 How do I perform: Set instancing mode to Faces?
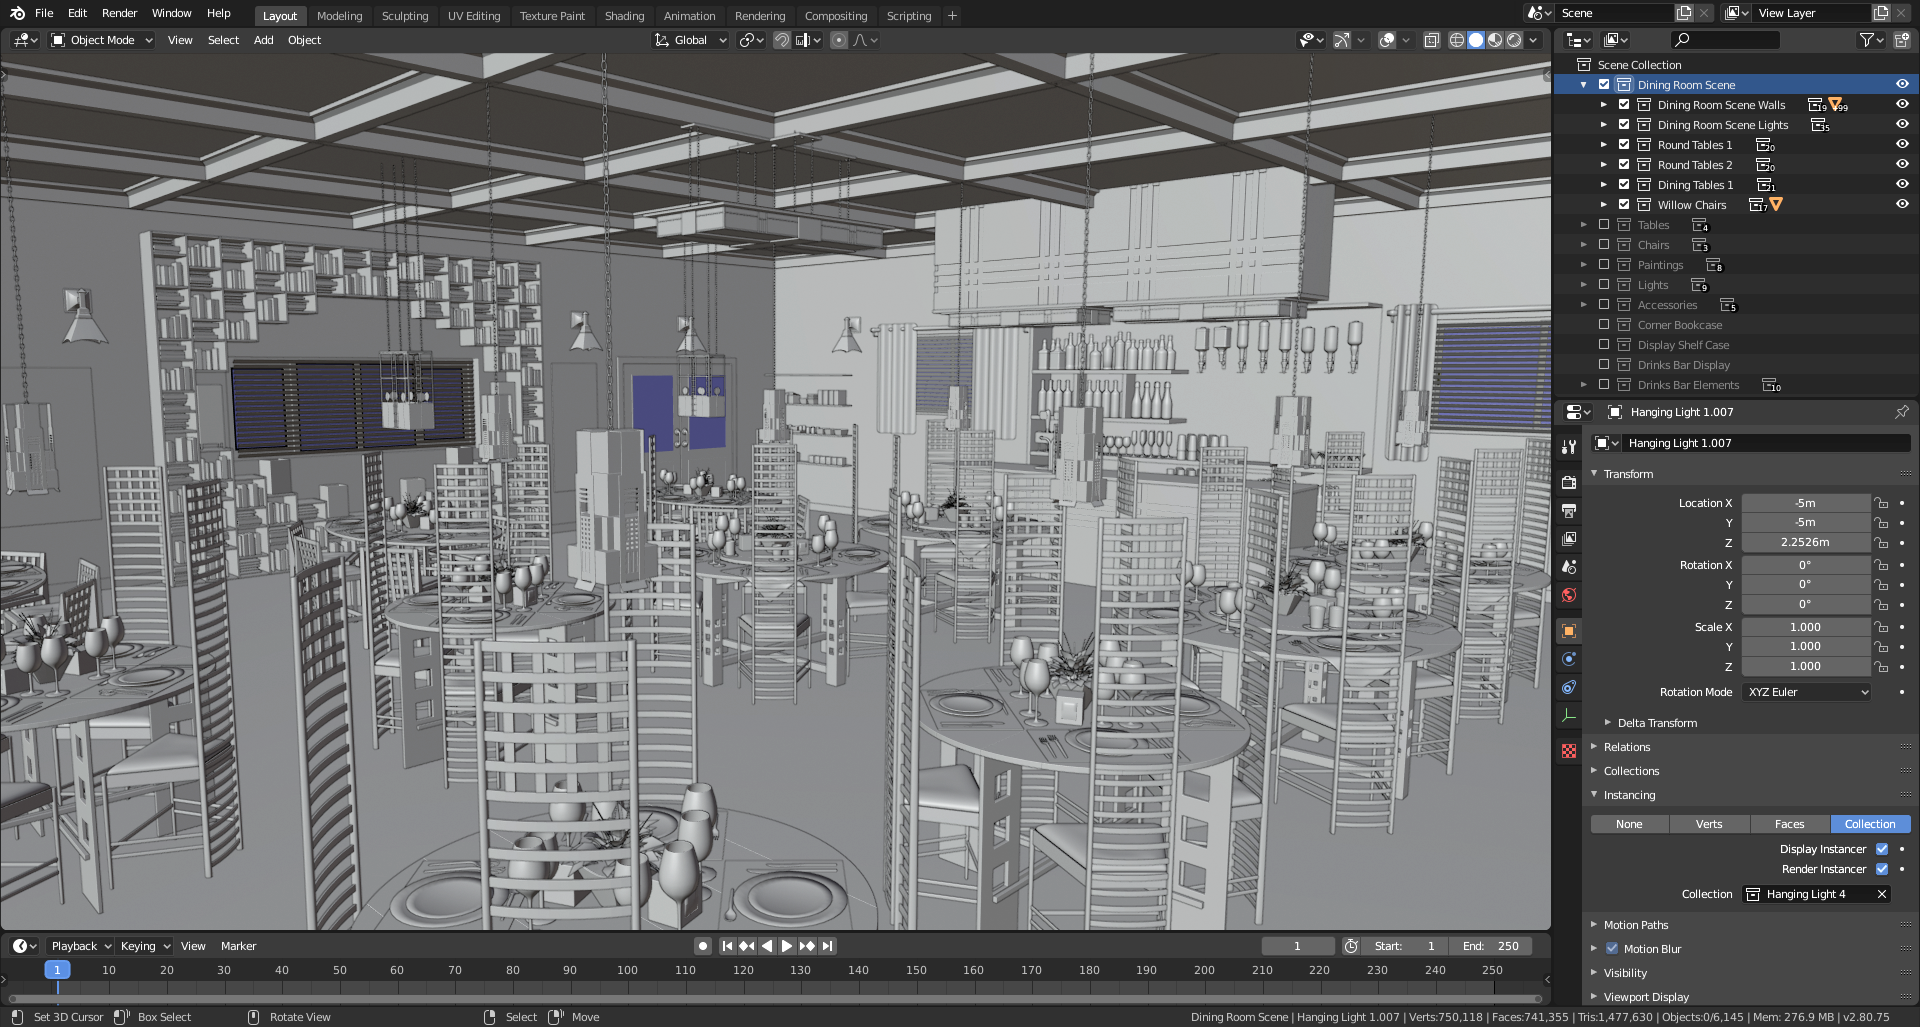pyautogui.click(x=1789, y=824)
